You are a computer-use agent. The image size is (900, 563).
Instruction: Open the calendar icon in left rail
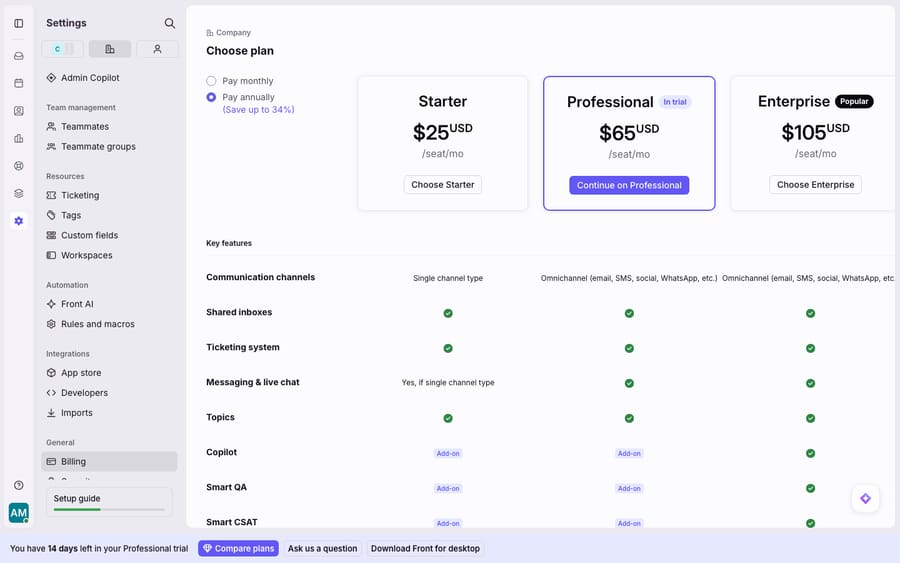18,83
